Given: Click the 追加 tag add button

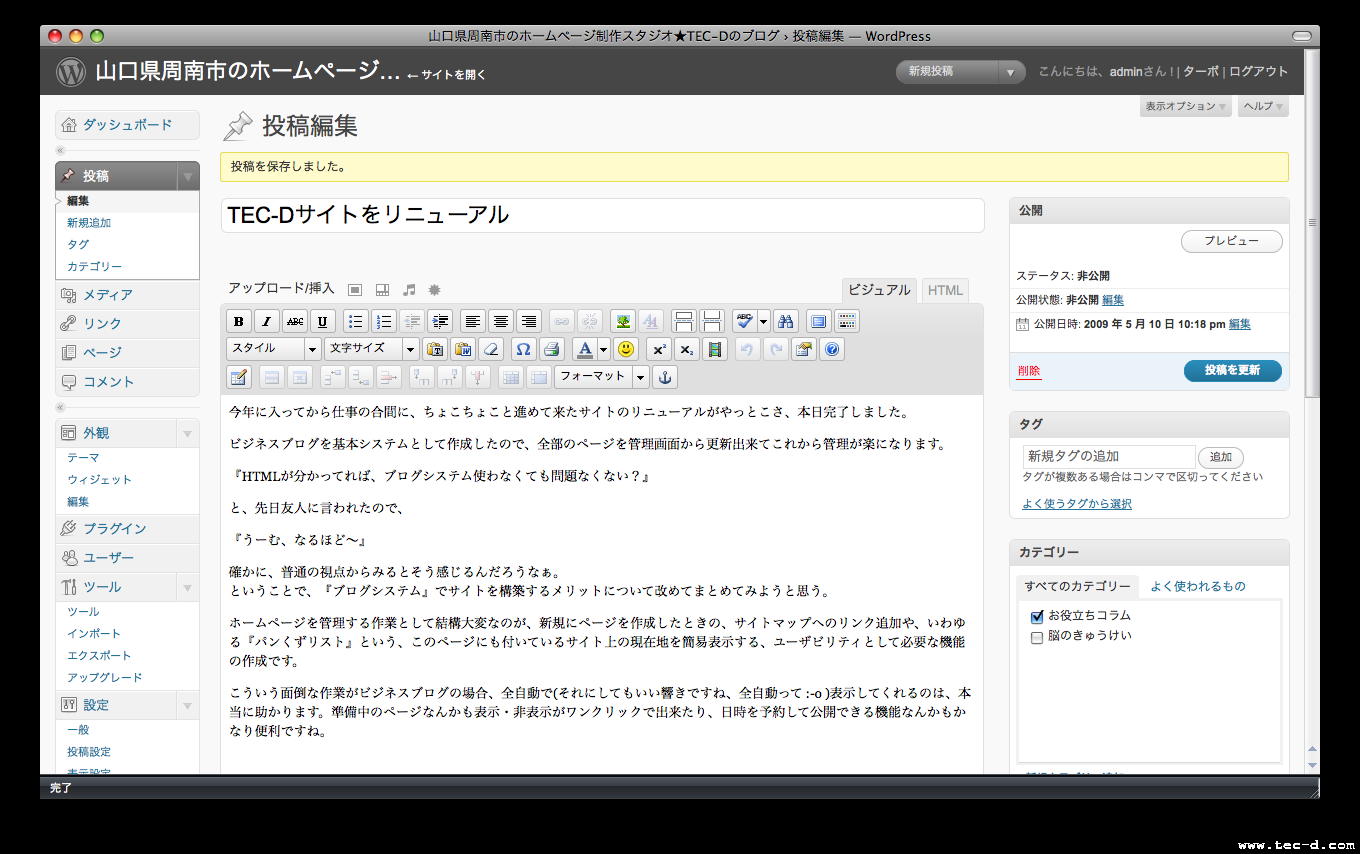Looking at the screenshot, I should coord(1221,457).
